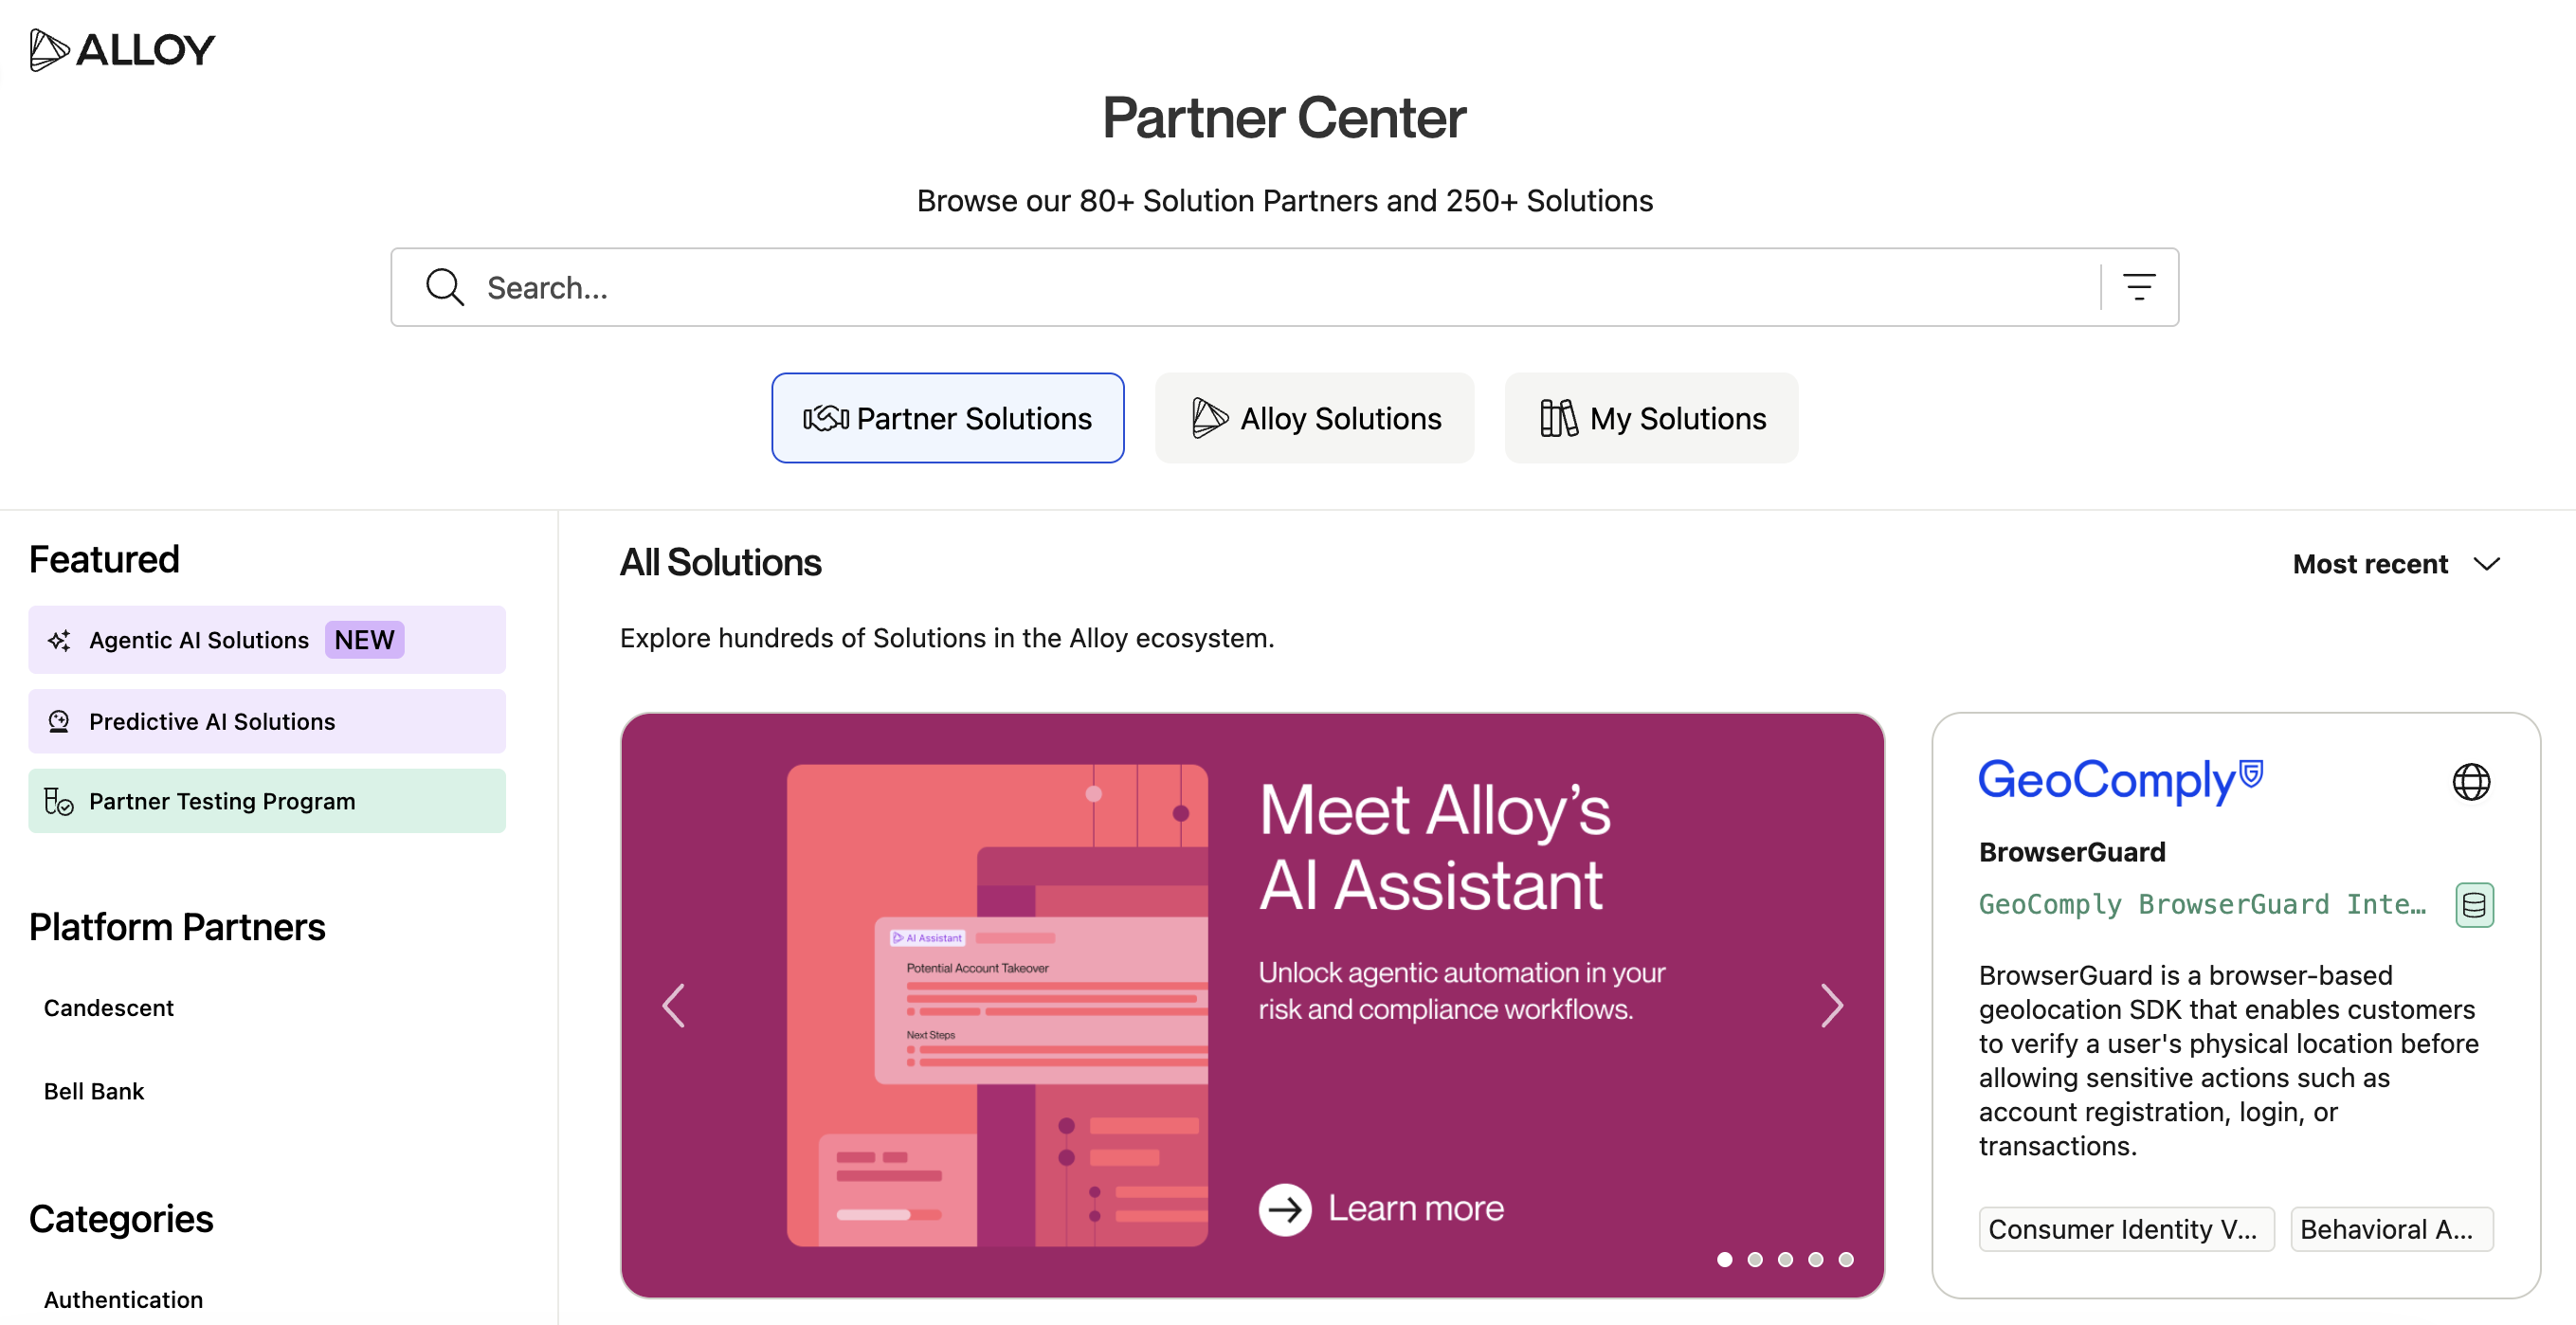Select the third carousel pagination dot

pos(1785,1260)
